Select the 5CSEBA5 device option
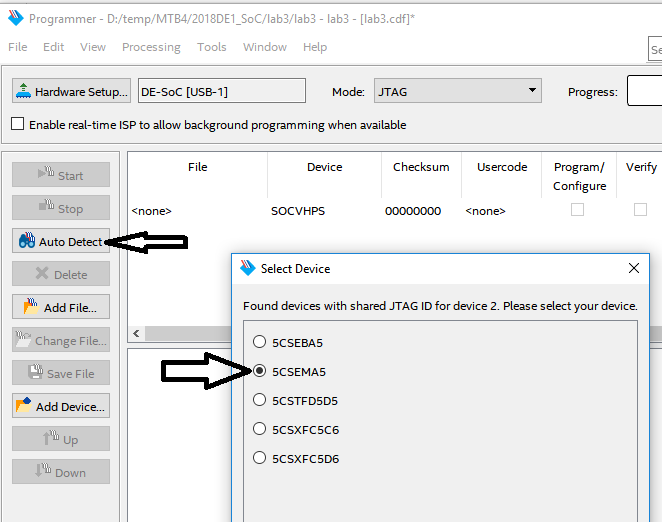The width and height of the screenshot is (662, 522). coord(259,342)
